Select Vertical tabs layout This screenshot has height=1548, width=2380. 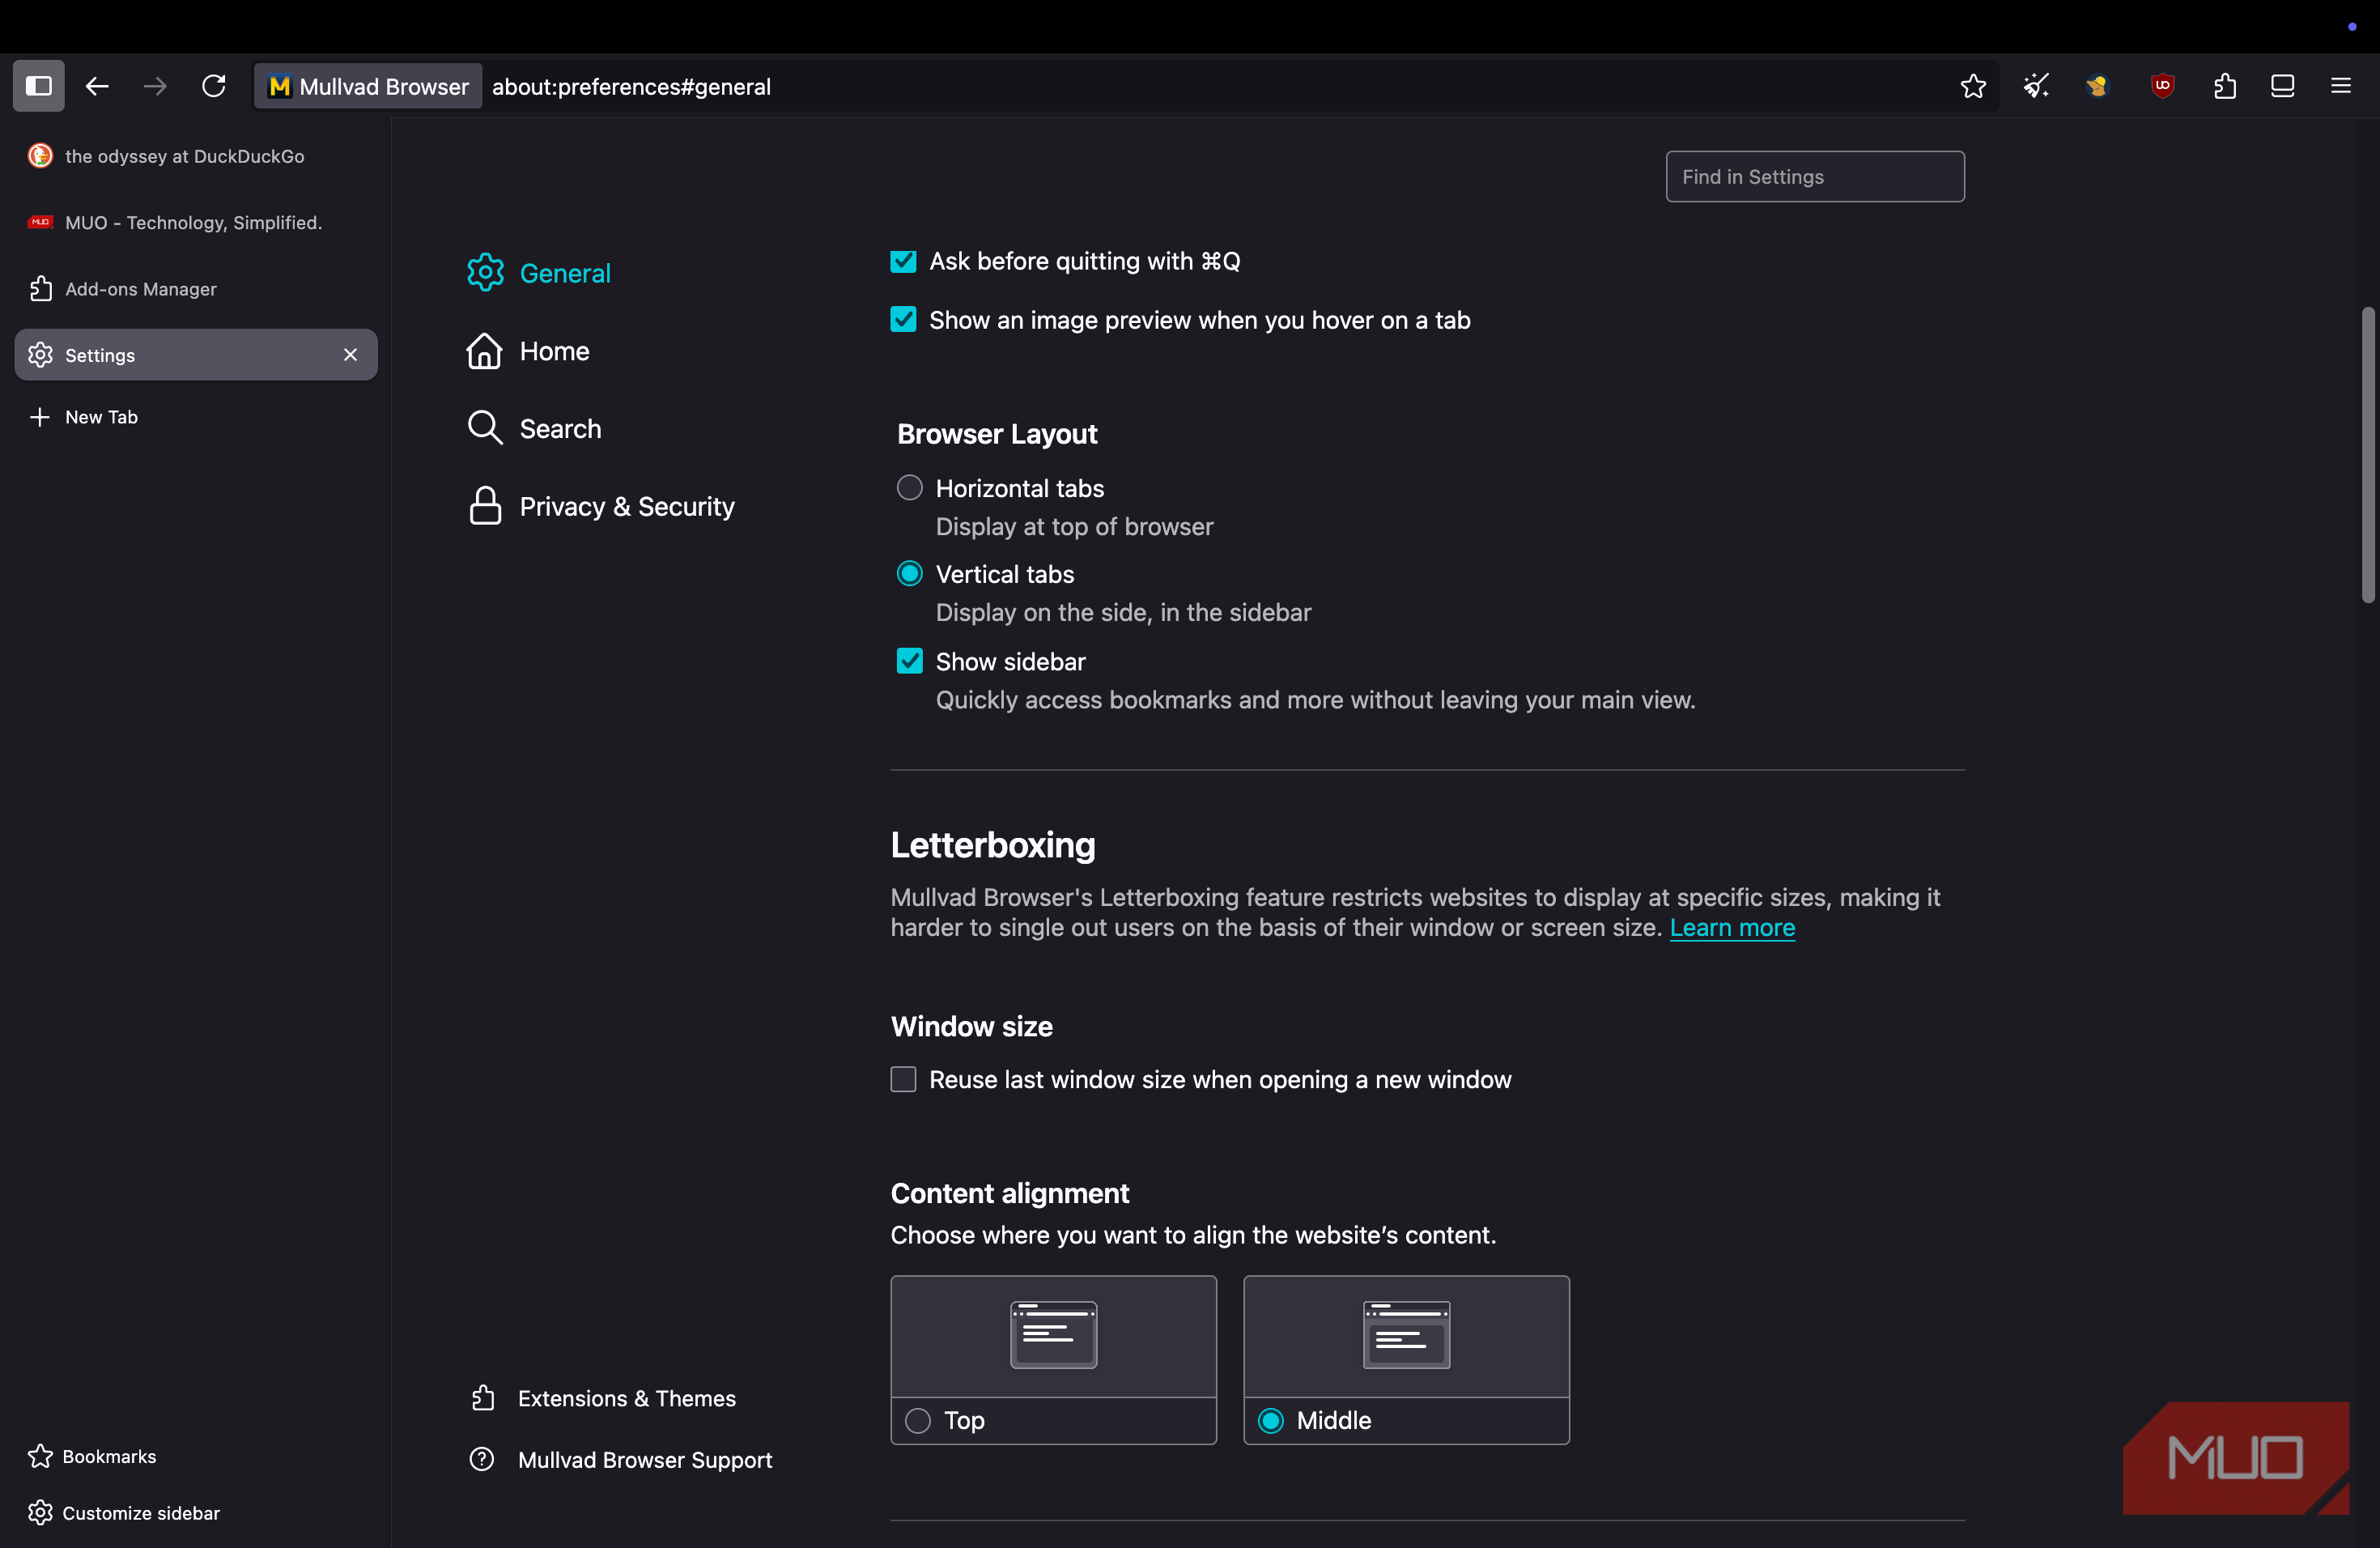click(x=909, y=574)
